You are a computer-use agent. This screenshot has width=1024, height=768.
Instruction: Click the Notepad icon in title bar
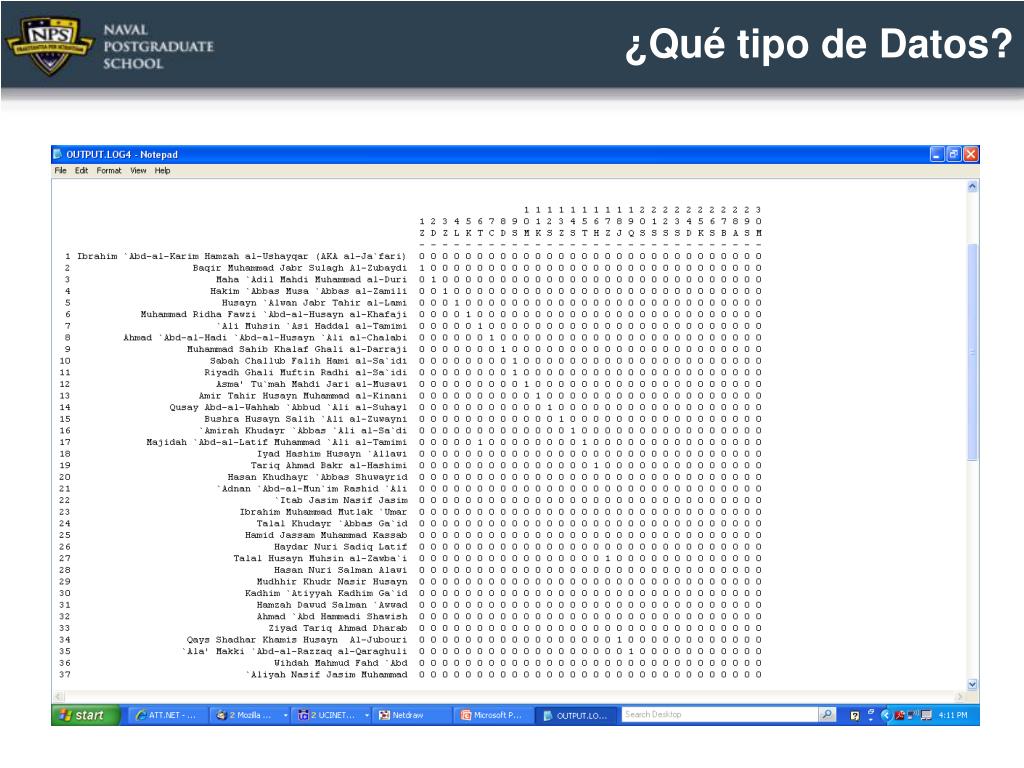pyautogui.click(x=58, y=154)
